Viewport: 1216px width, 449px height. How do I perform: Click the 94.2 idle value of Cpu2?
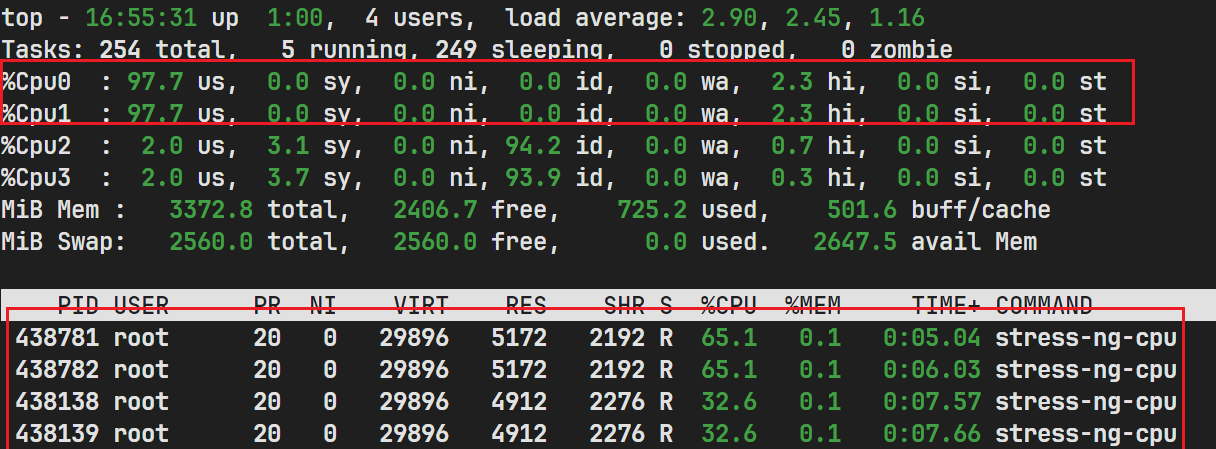(x=540, y=146)
